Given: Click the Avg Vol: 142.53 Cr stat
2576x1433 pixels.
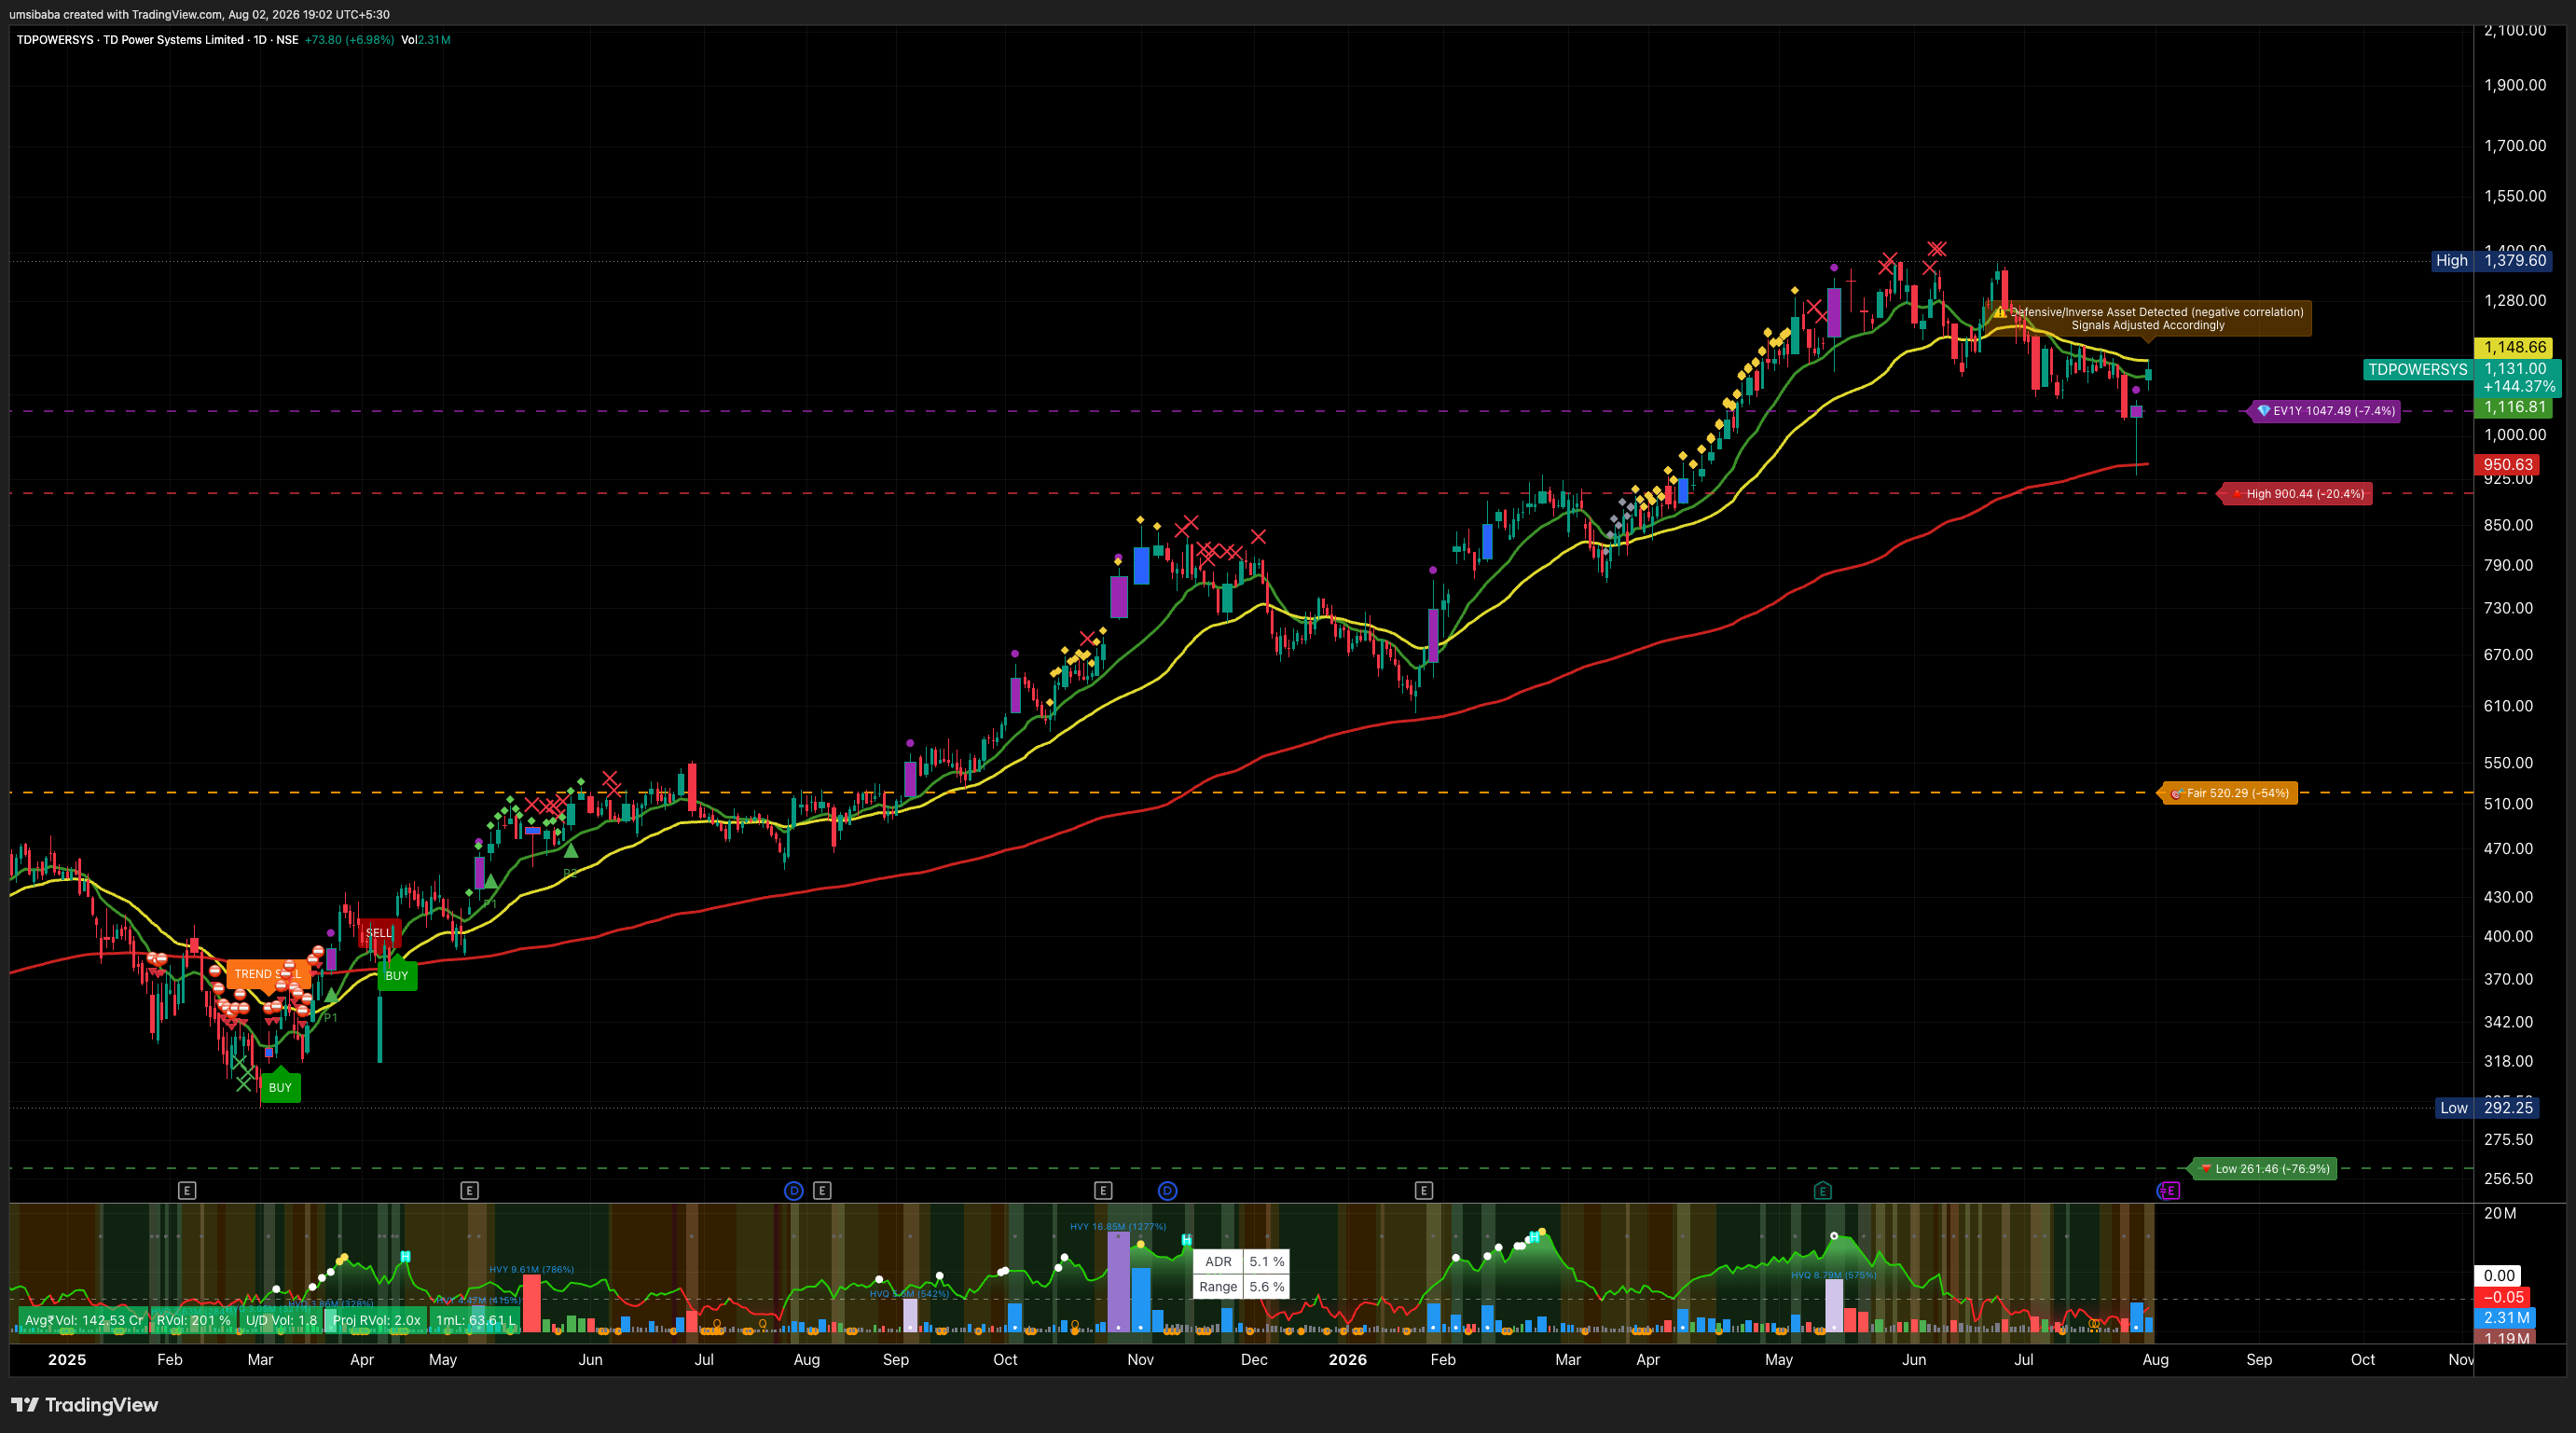Looking at the screenshot, I should click(83, 1320).
